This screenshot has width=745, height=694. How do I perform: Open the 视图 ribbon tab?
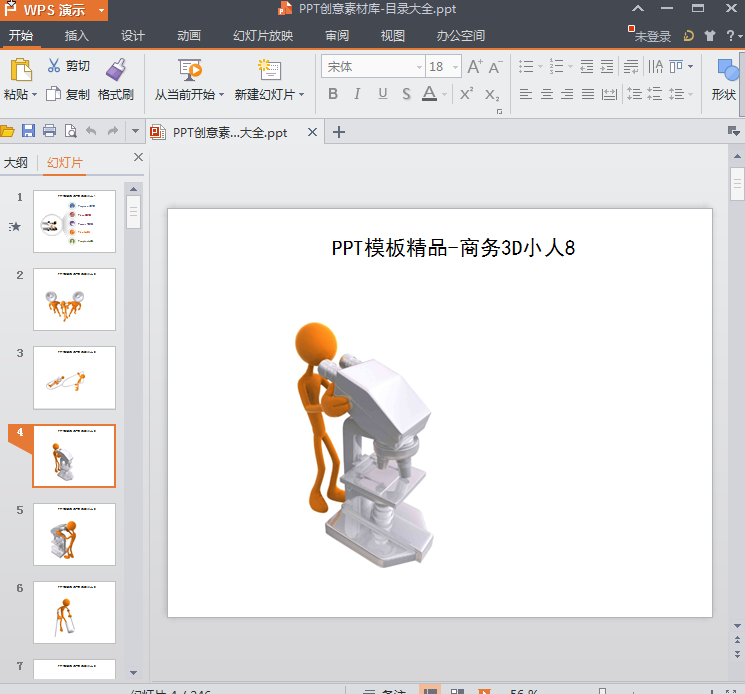[x=392, y=36]
